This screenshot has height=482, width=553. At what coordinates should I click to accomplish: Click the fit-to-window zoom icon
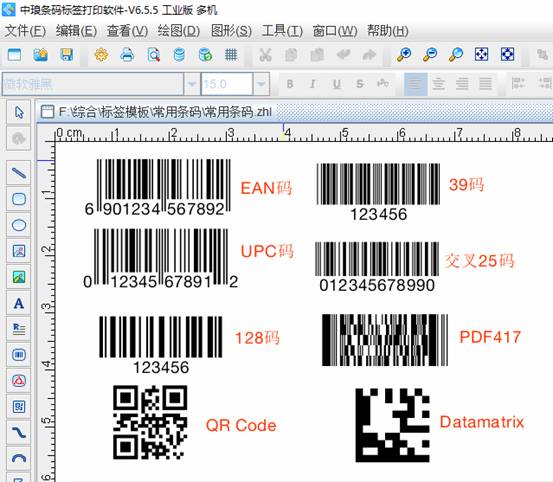(481, 55)
